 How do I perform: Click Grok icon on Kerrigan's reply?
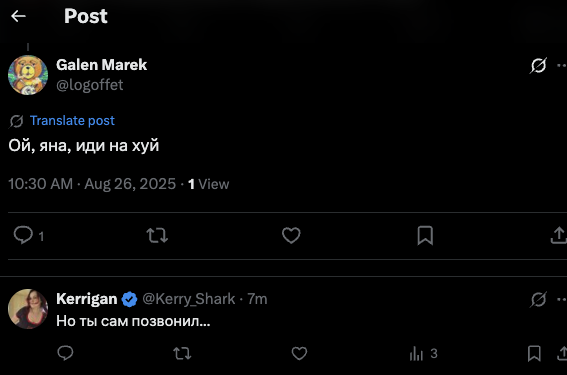[538, 299]
